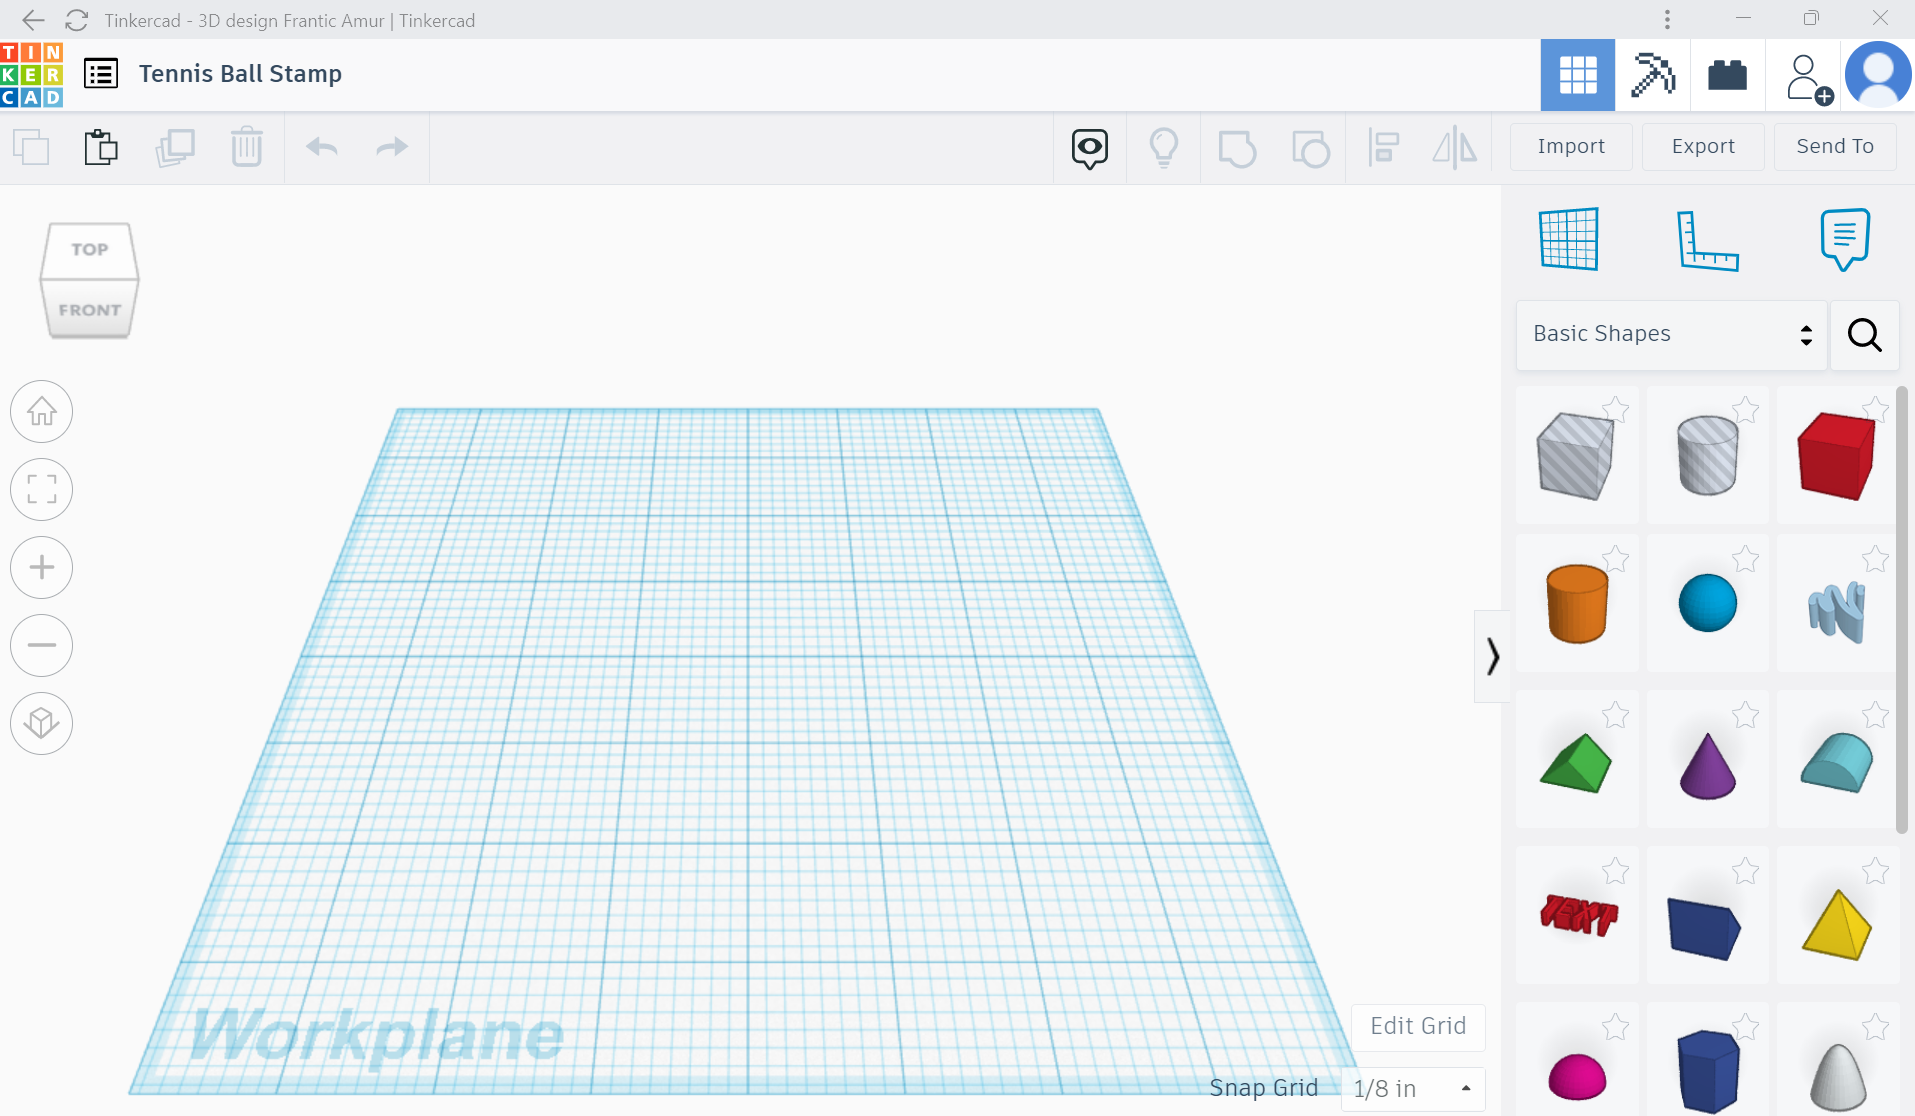Click the Export button

1703,147
